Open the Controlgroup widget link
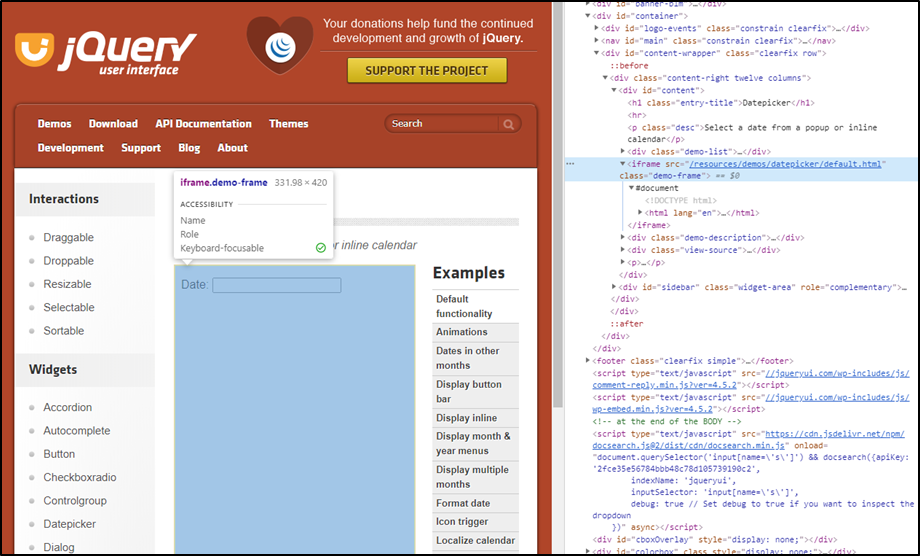The image size is (920, 556). pos(75,501)
